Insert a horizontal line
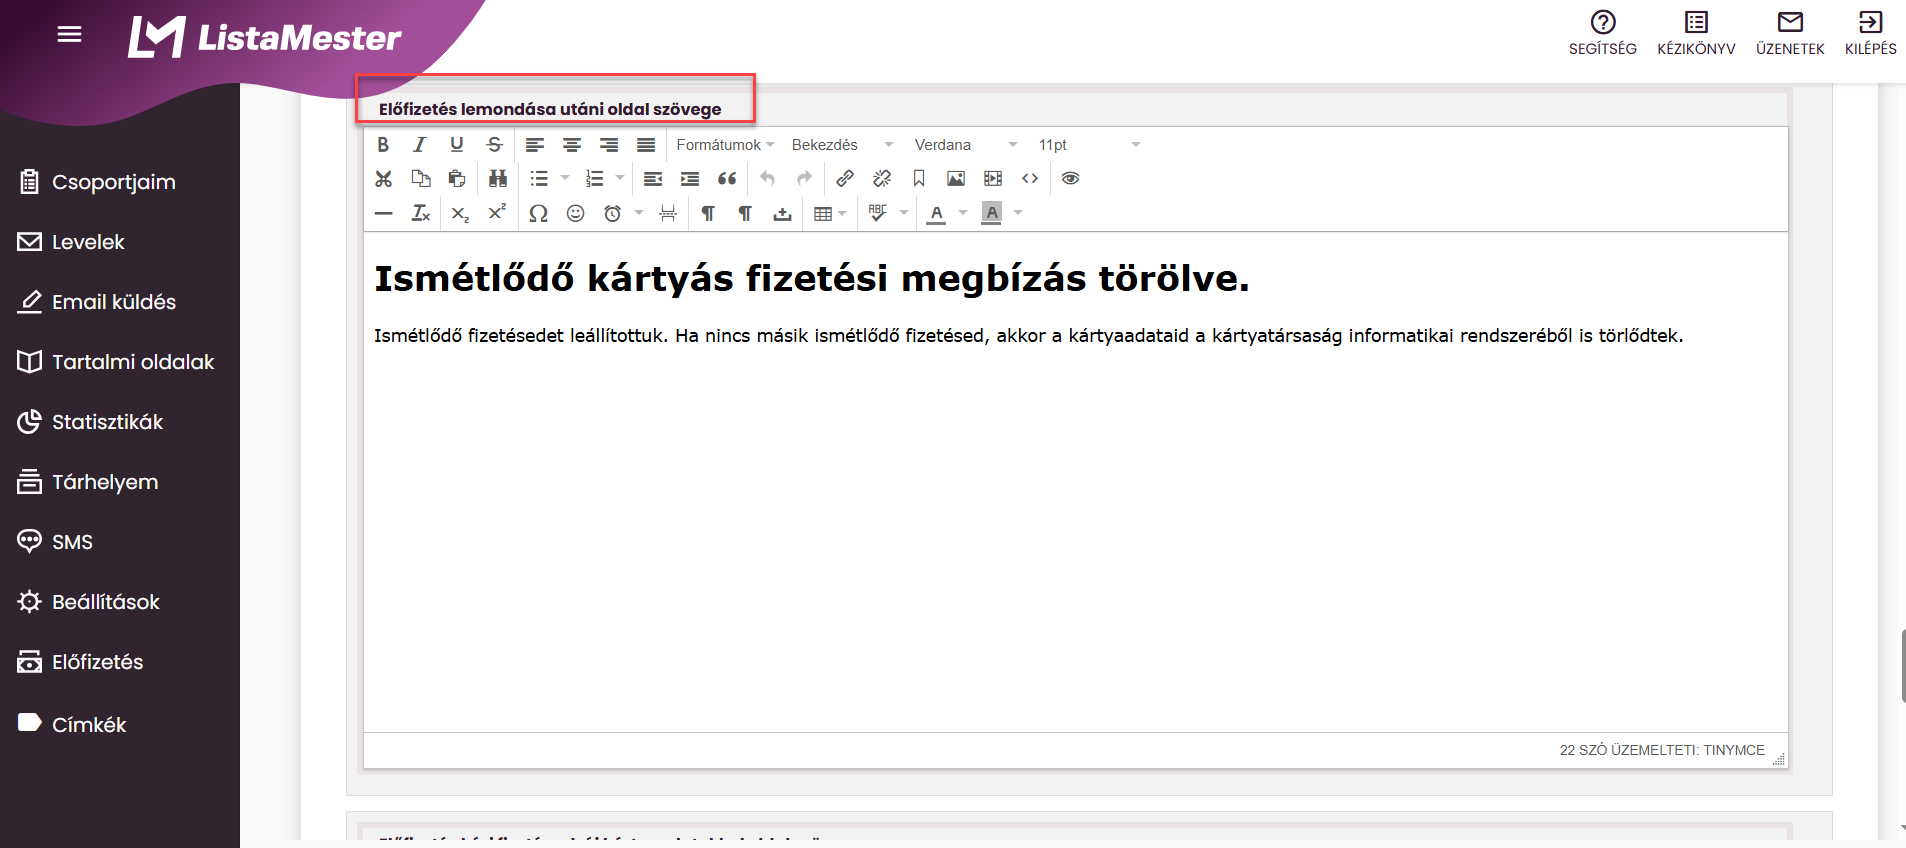Screen dimensions: 1906x848 tap(383, 213)
